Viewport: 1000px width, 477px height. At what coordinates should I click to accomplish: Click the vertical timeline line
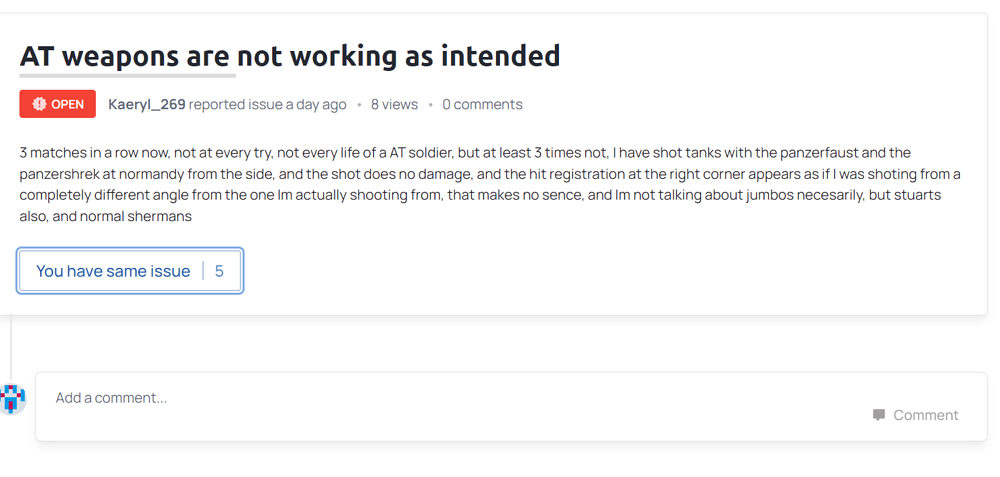[x=11, y=345]
